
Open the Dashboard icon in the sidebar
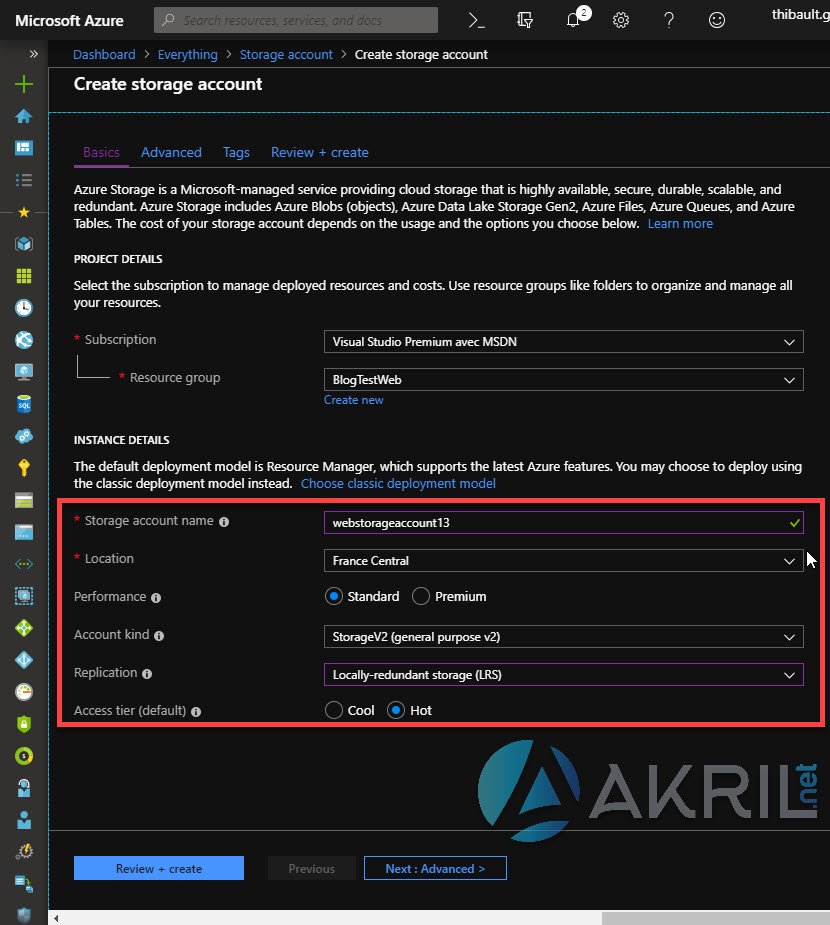[x=24, y=147]
